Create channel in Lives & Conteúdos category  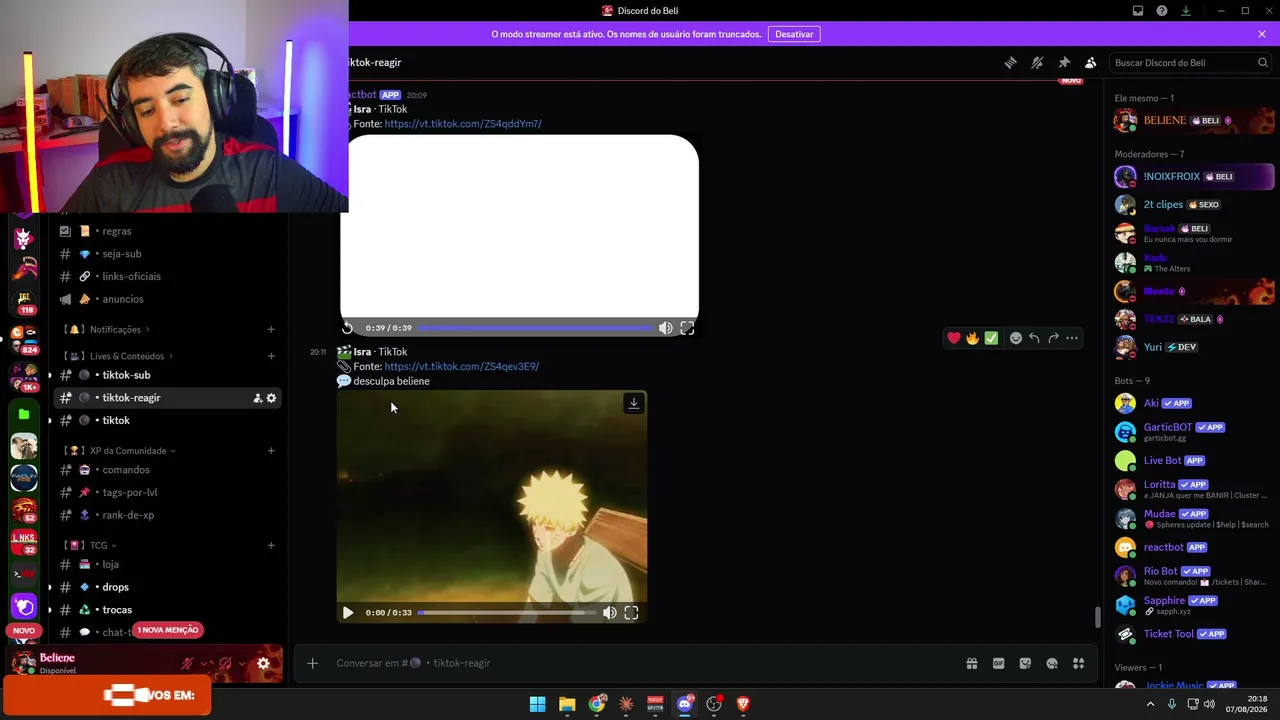coord(271,356)
